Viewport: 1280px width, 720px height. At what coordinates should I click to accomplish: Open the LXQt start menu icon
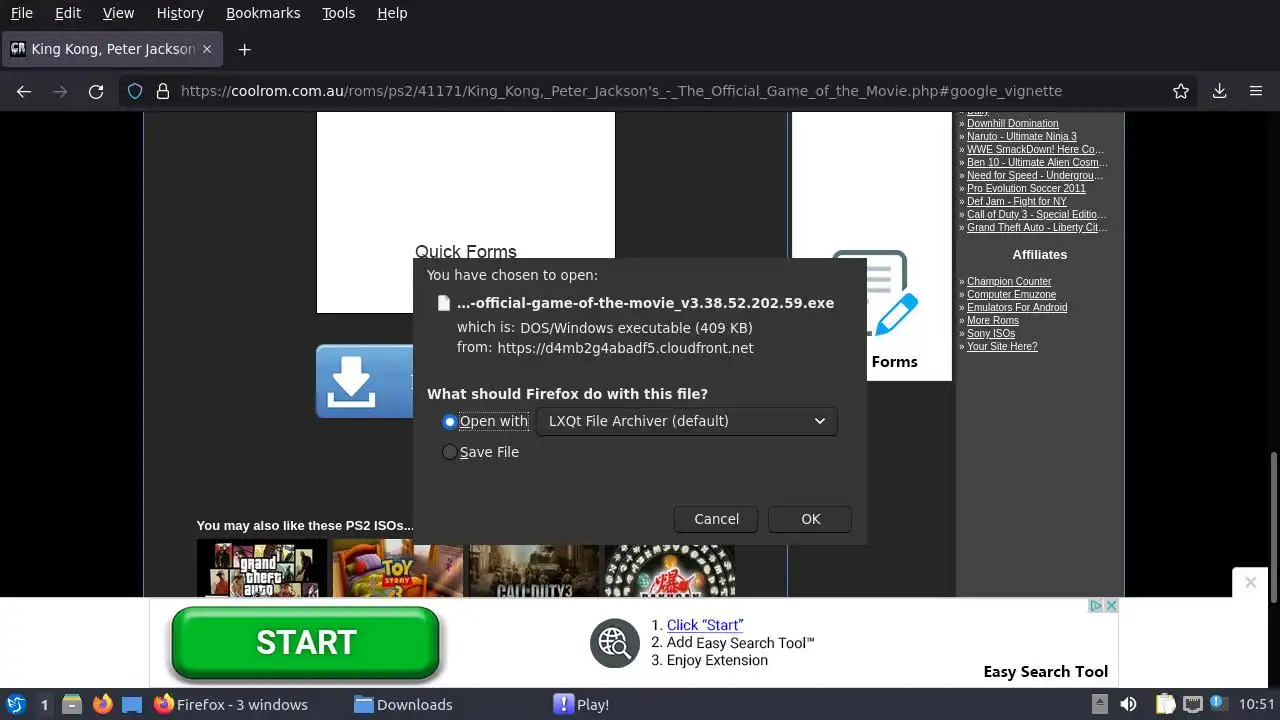tap(16, 704)
